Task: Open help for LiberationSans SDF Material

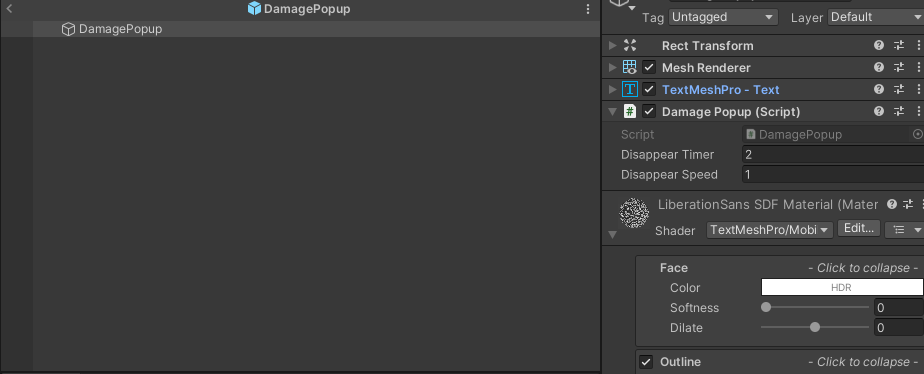Action: 892,204
